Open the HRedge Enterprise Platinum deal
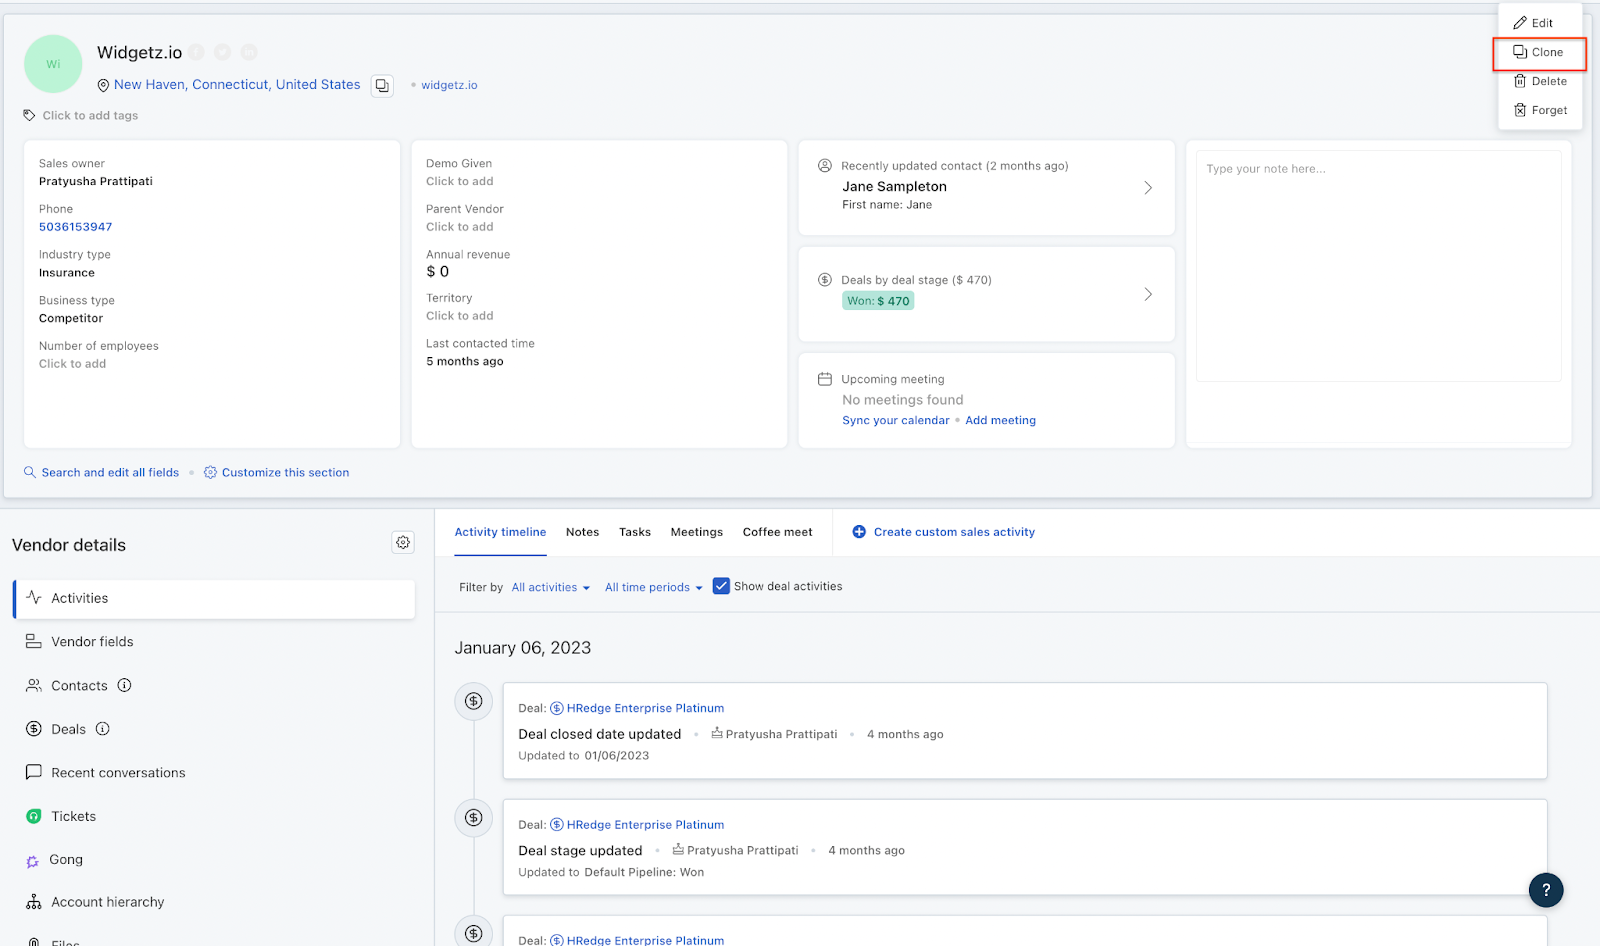The width and height of the screenshot is (1600, 946). click(x=643, y=707)
